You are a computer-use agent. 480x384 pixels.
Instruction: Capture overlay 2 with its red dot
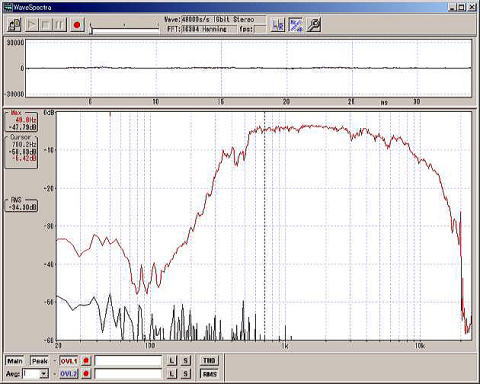86,374
